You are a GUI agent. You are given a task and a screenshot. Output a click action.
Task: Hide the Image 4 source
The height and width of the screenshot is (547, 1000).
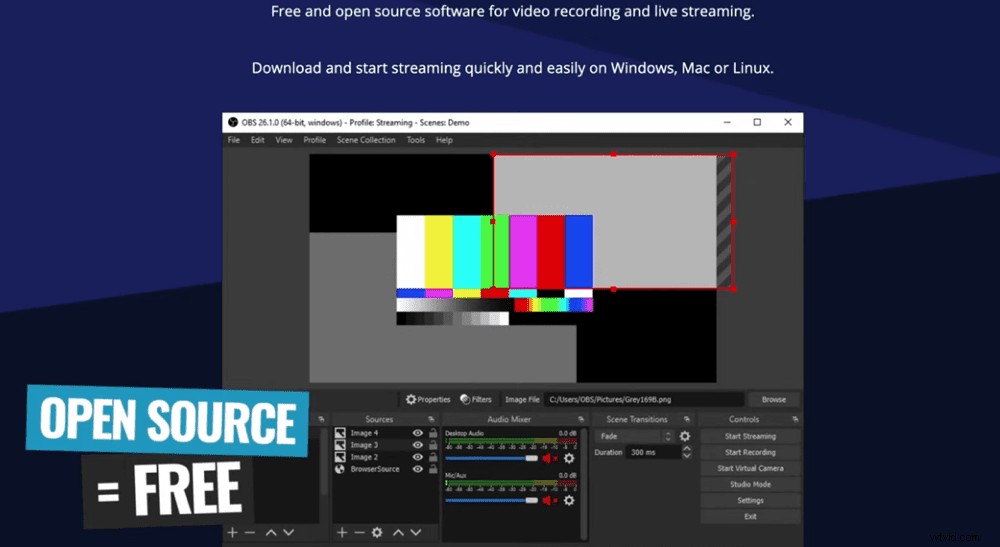[x=418, y=433]
